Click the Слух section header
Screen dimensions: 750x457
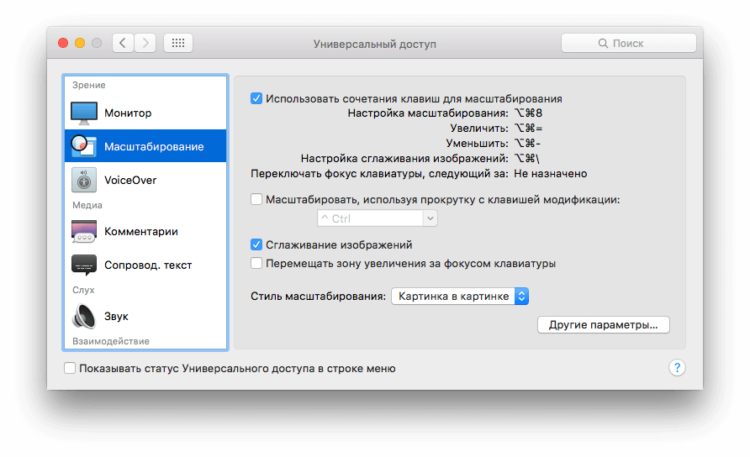pos(83,290)
